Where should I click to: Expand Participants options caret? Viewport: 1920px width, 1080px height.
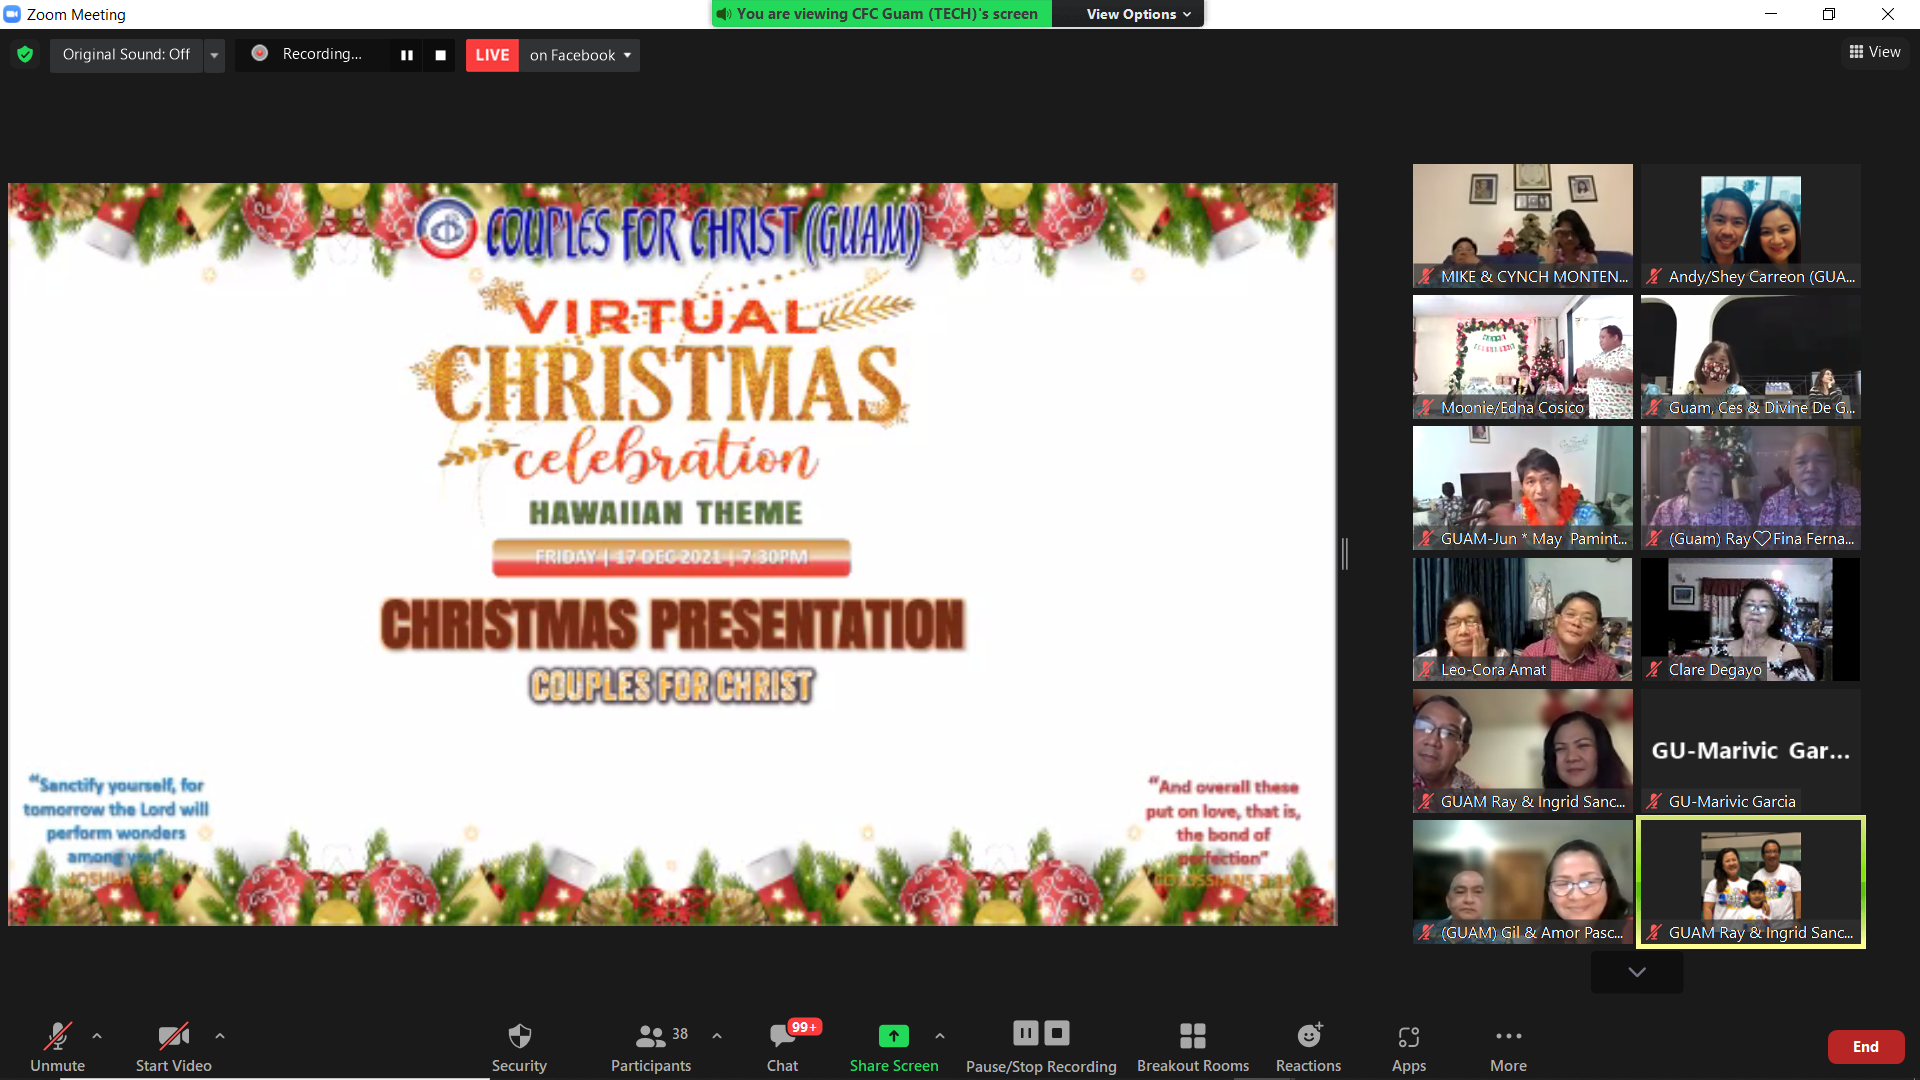point(717,1036)
